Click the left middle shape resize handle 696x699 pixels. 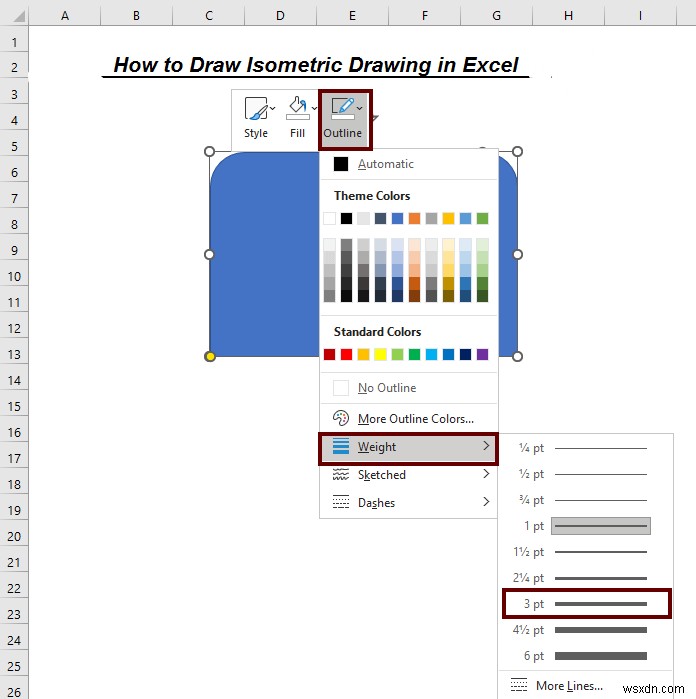209,255
